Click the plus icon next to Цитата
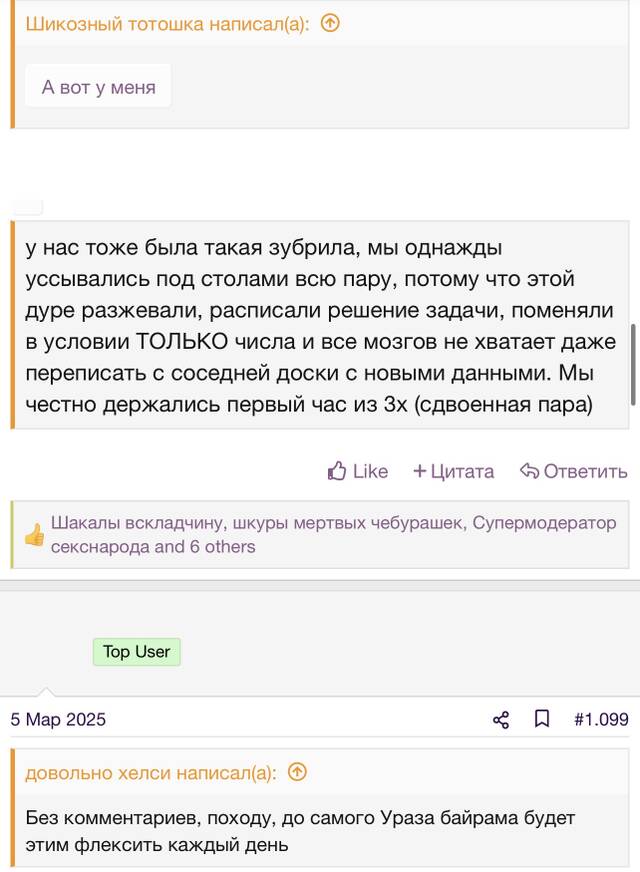Viewport: 640px width, 872px height. point(419,472)
